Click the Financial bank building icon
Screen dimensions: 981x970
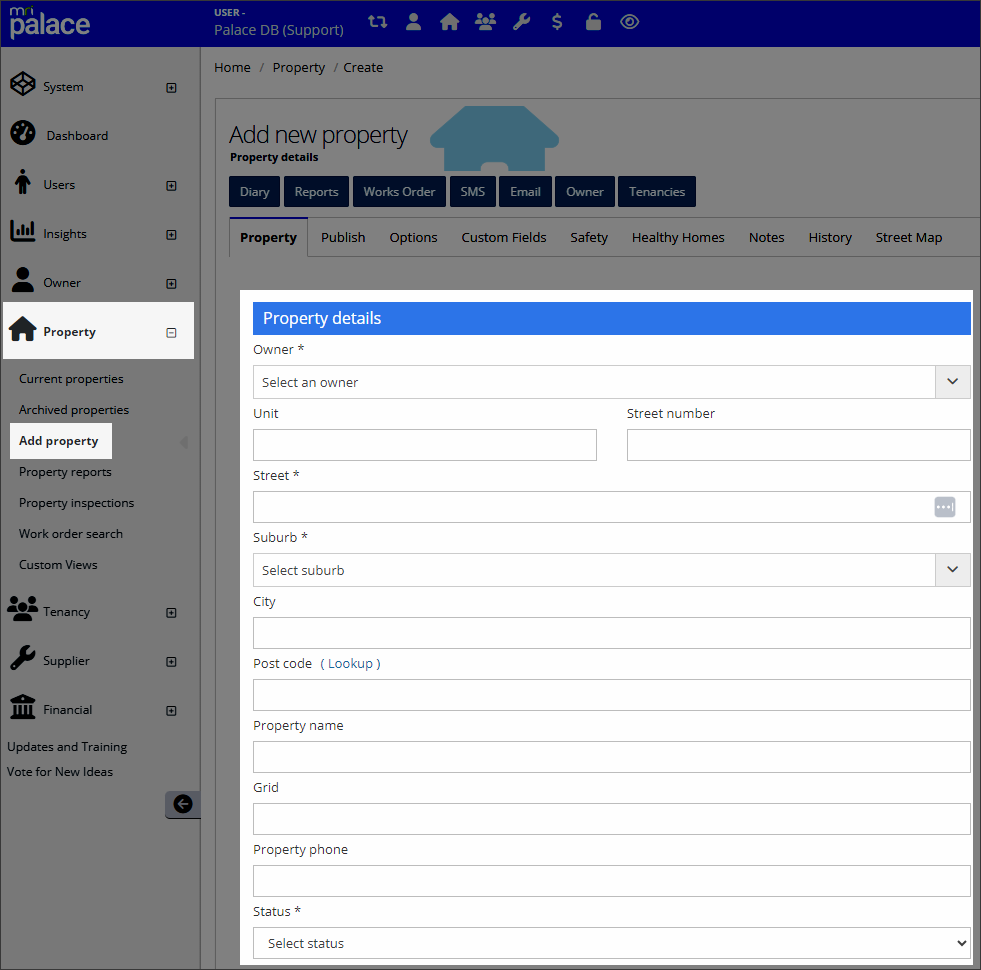point(23,707)
